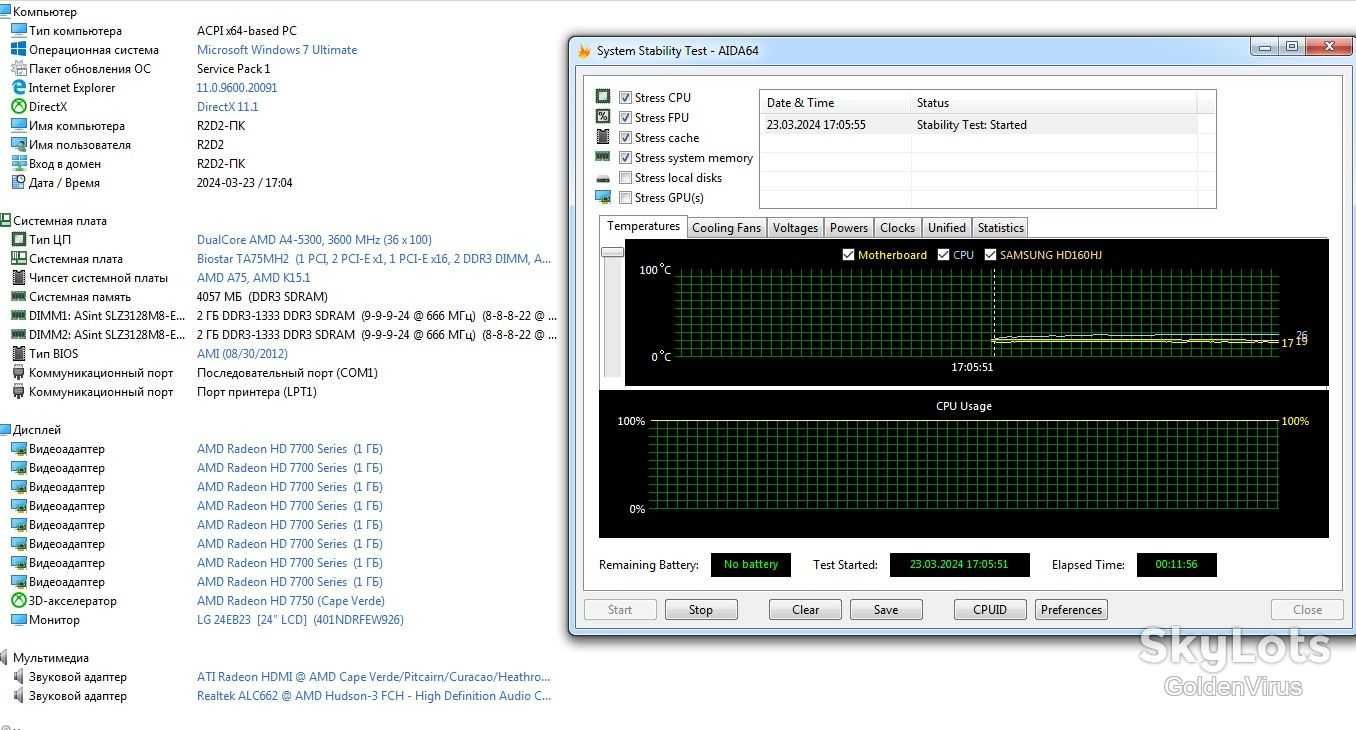Viewport: 1356px width, 730px height.
Task: Switch to the Voltages tab
Action: [795, 228]
